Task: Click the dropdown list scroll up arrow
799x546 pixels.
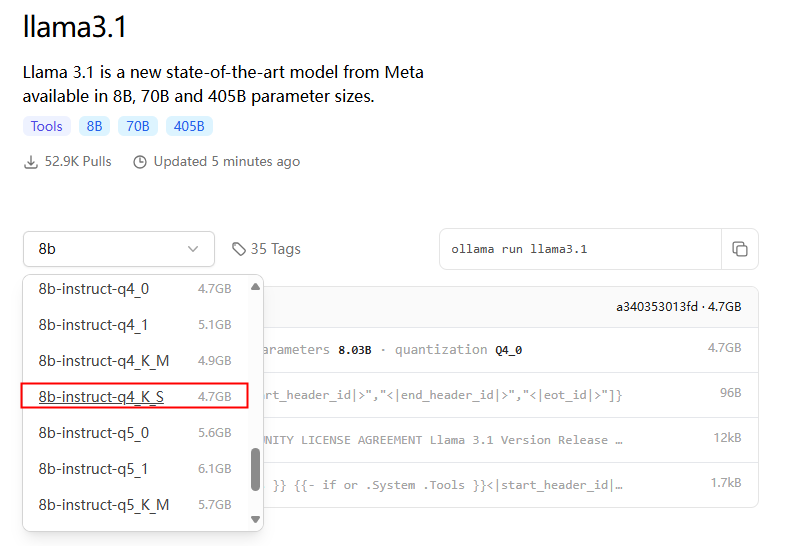Action: pyautogui.click(x=255, y=287)
